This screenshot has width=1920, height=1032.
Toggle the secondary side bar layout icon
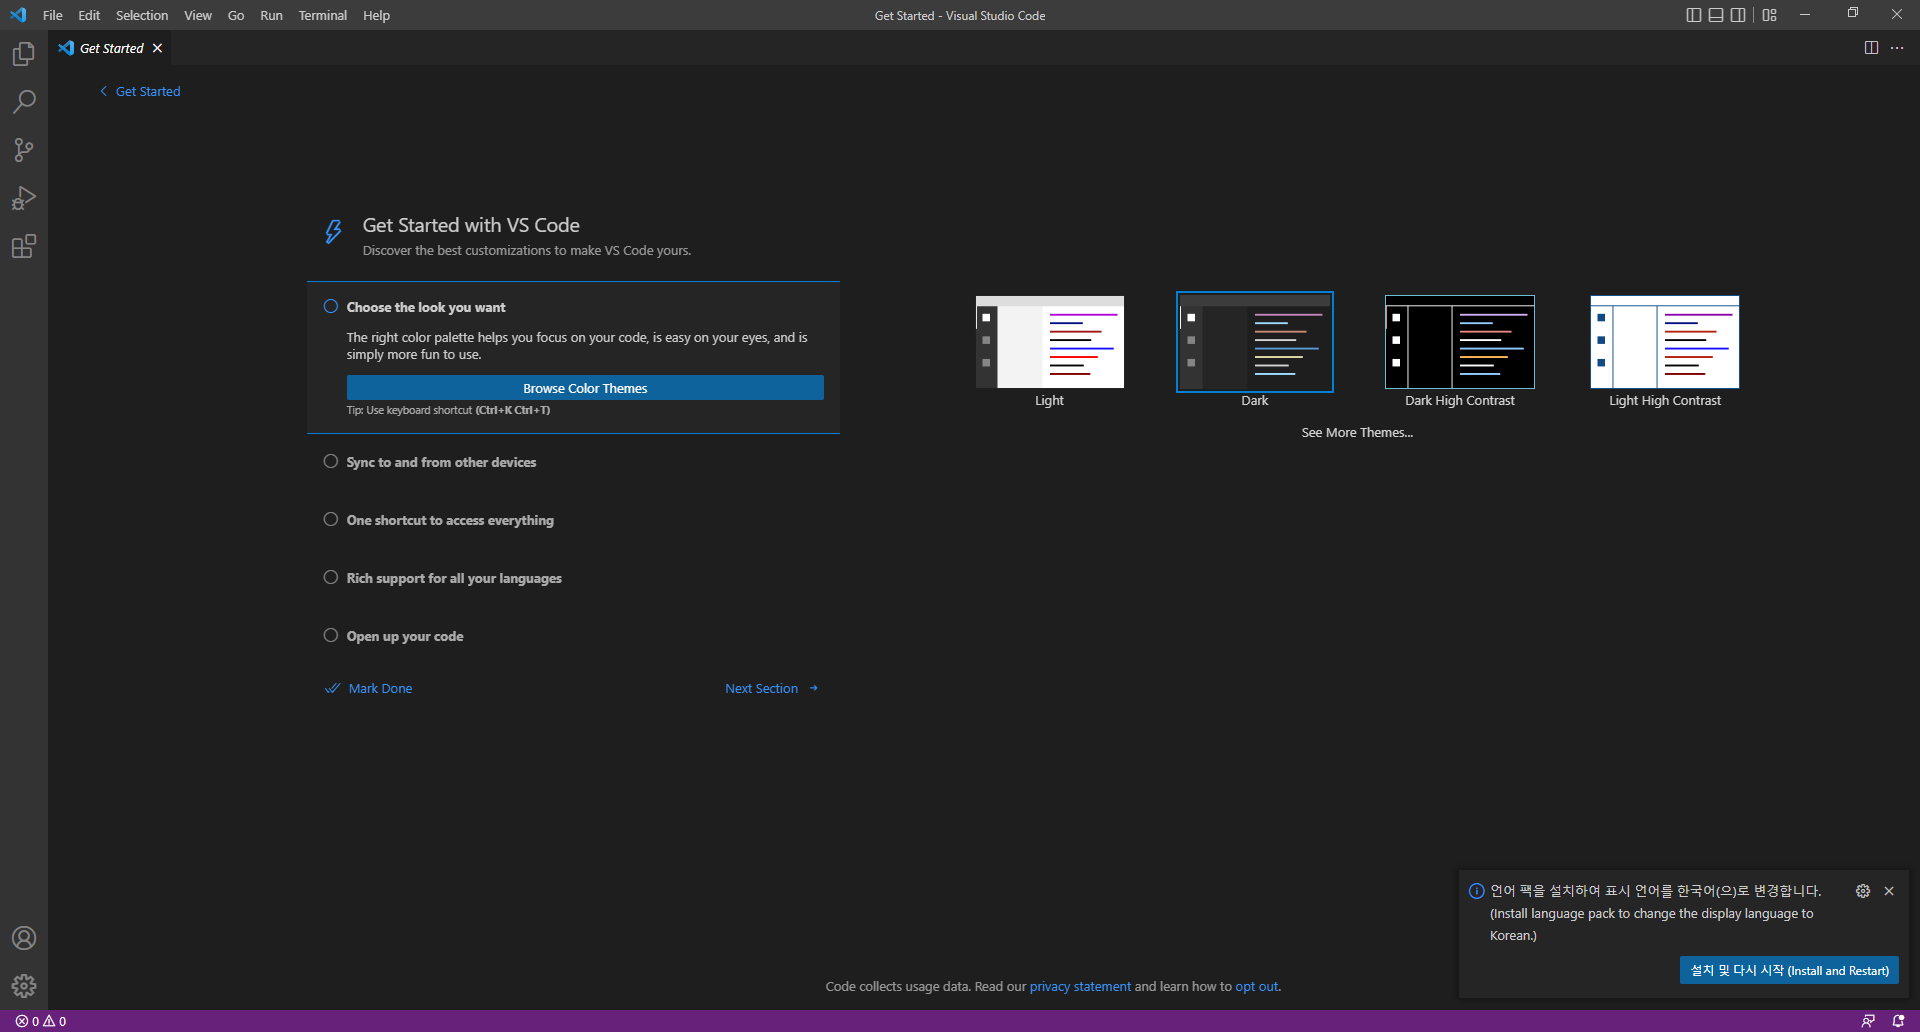pos(1738,15)
